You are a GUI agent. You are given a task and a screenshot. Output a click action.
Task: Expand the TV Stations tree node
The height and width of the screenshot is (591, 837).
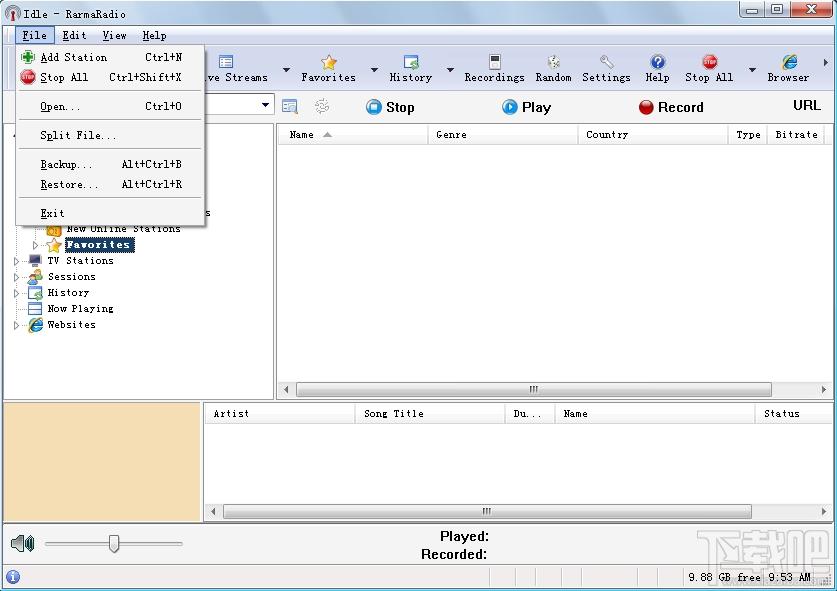16,261
